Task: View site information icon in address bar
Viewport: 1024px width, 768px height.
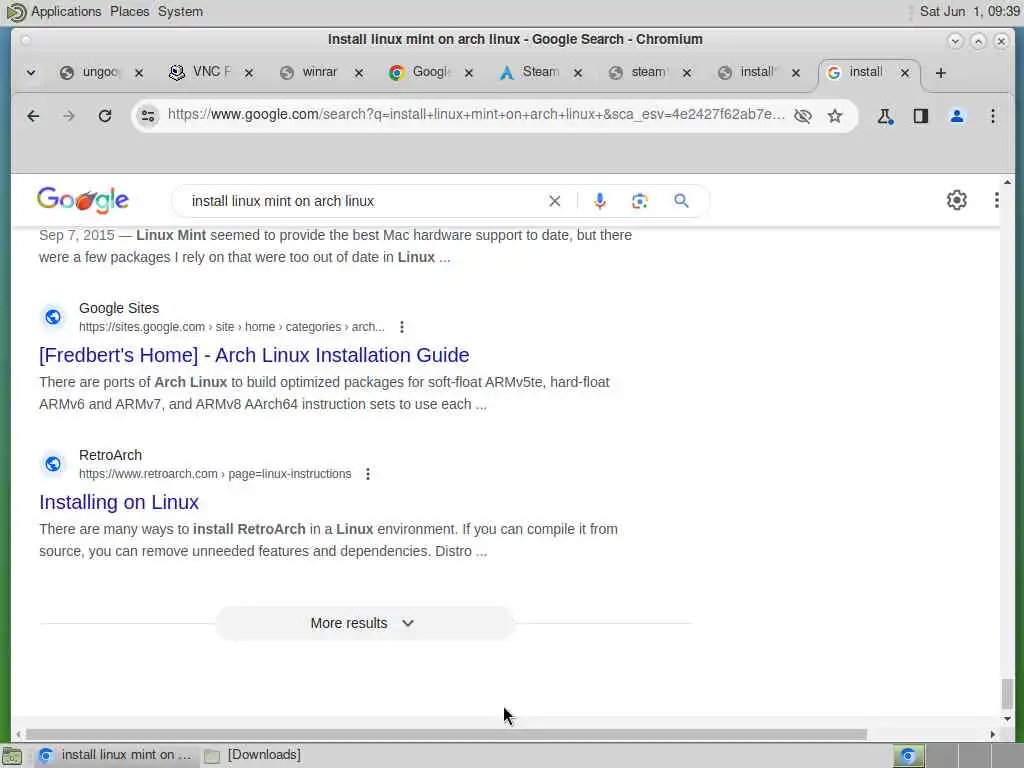Action: pyautogui.click(x=148, y=116)
